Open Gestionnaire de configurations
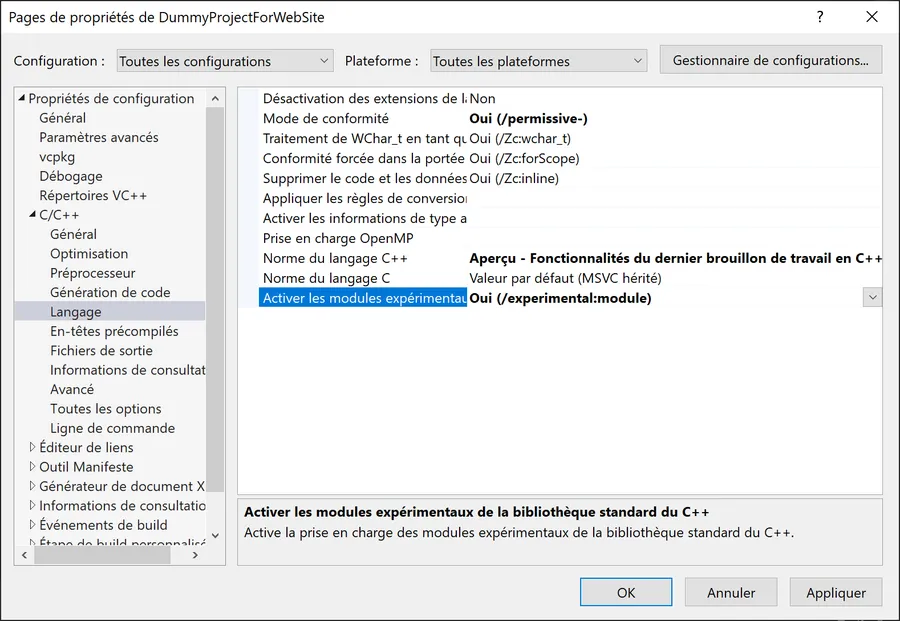Screen dimensions: 900x621 click(x=770, y=60)
